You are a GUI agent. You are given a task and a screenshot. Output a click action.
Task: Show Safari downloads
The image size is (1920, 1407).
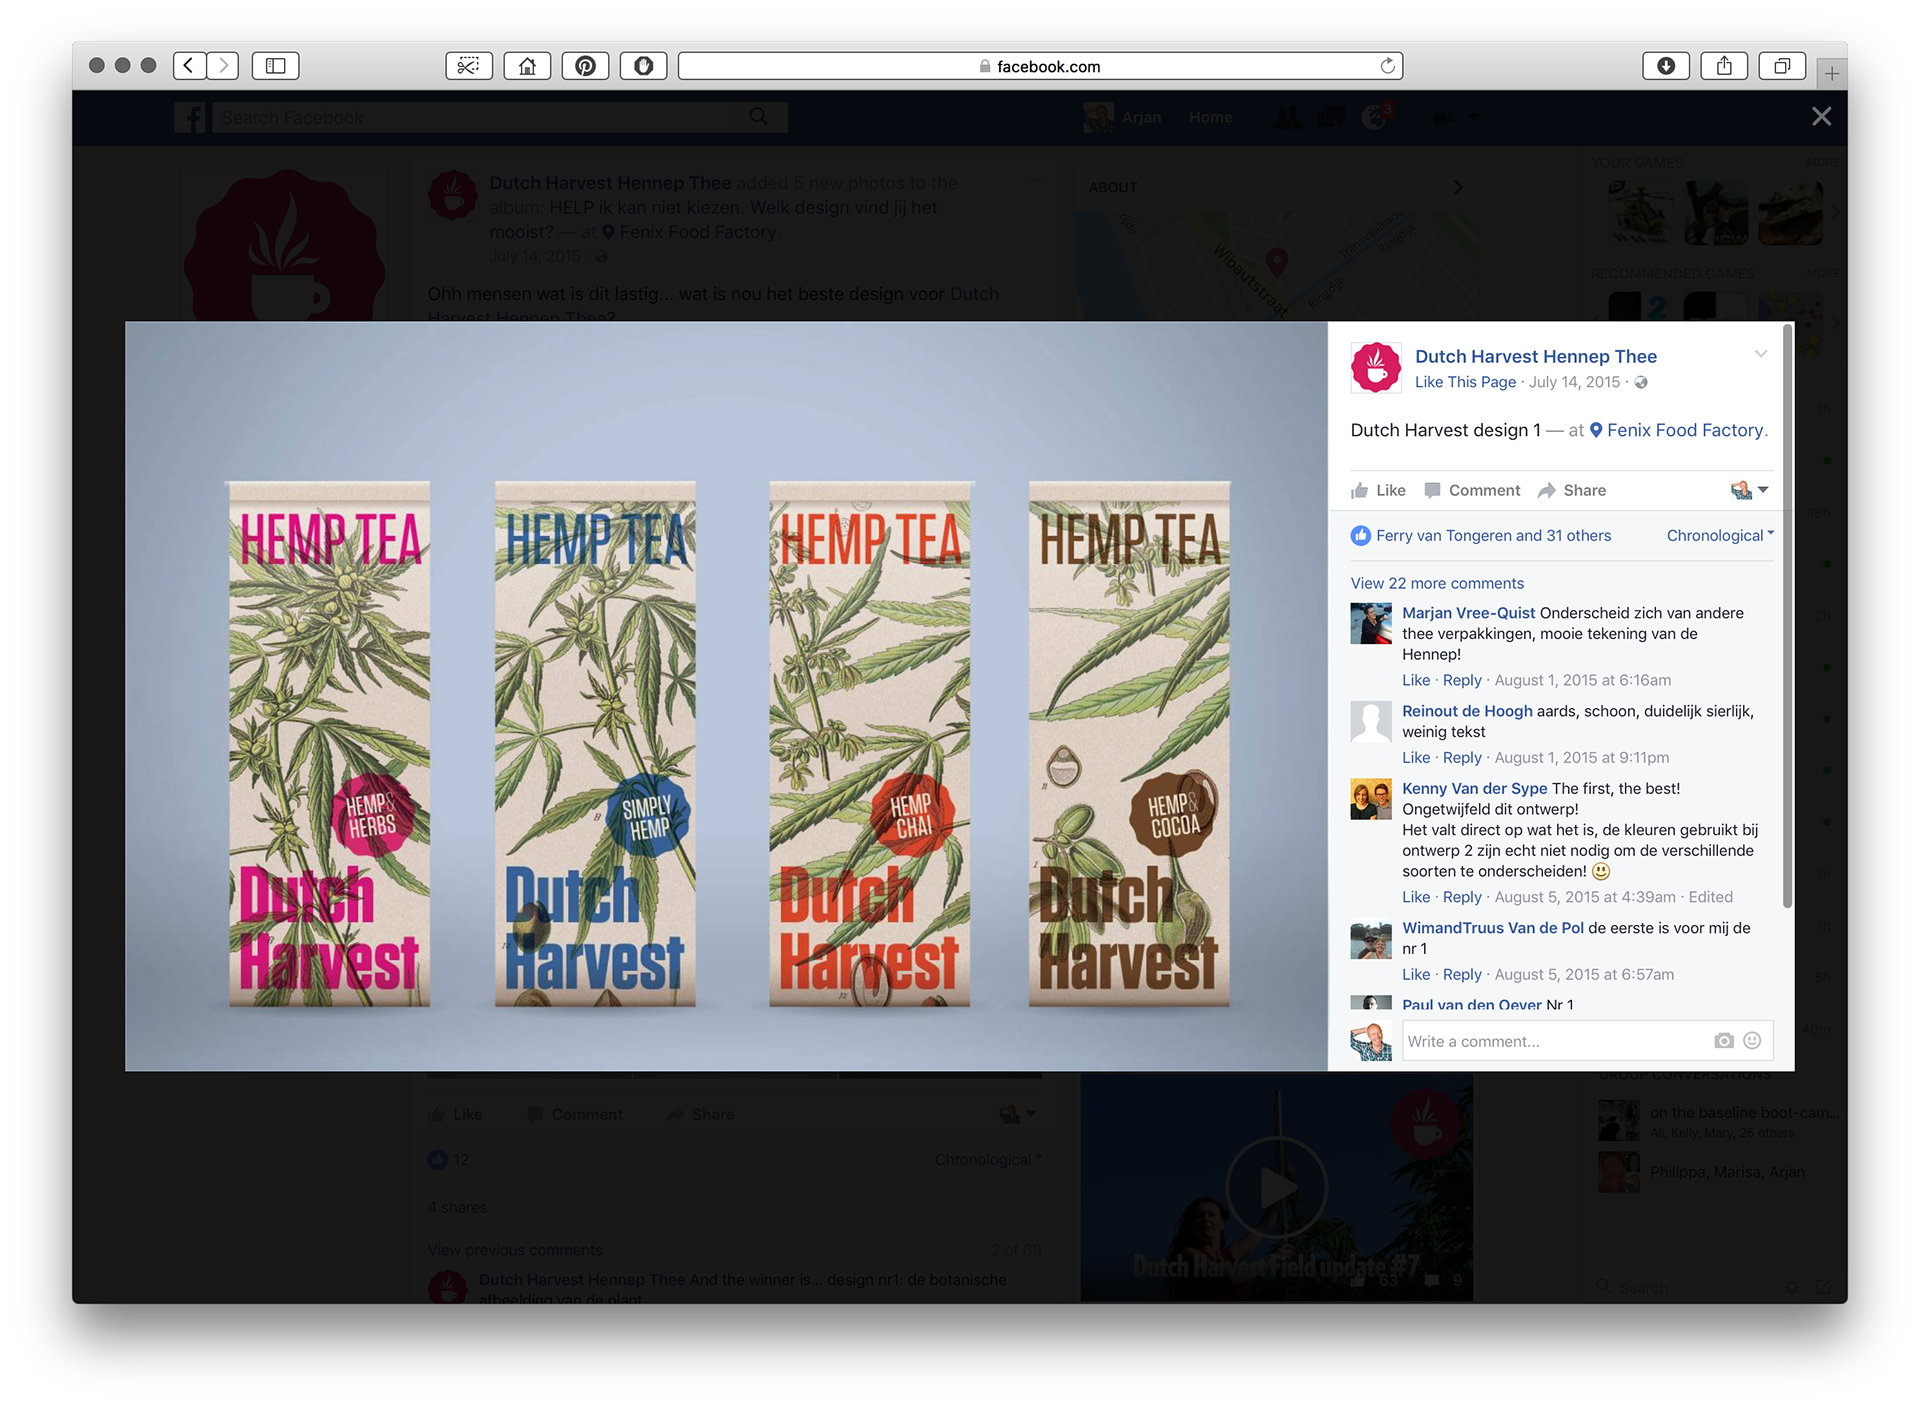coord(1666,66)
